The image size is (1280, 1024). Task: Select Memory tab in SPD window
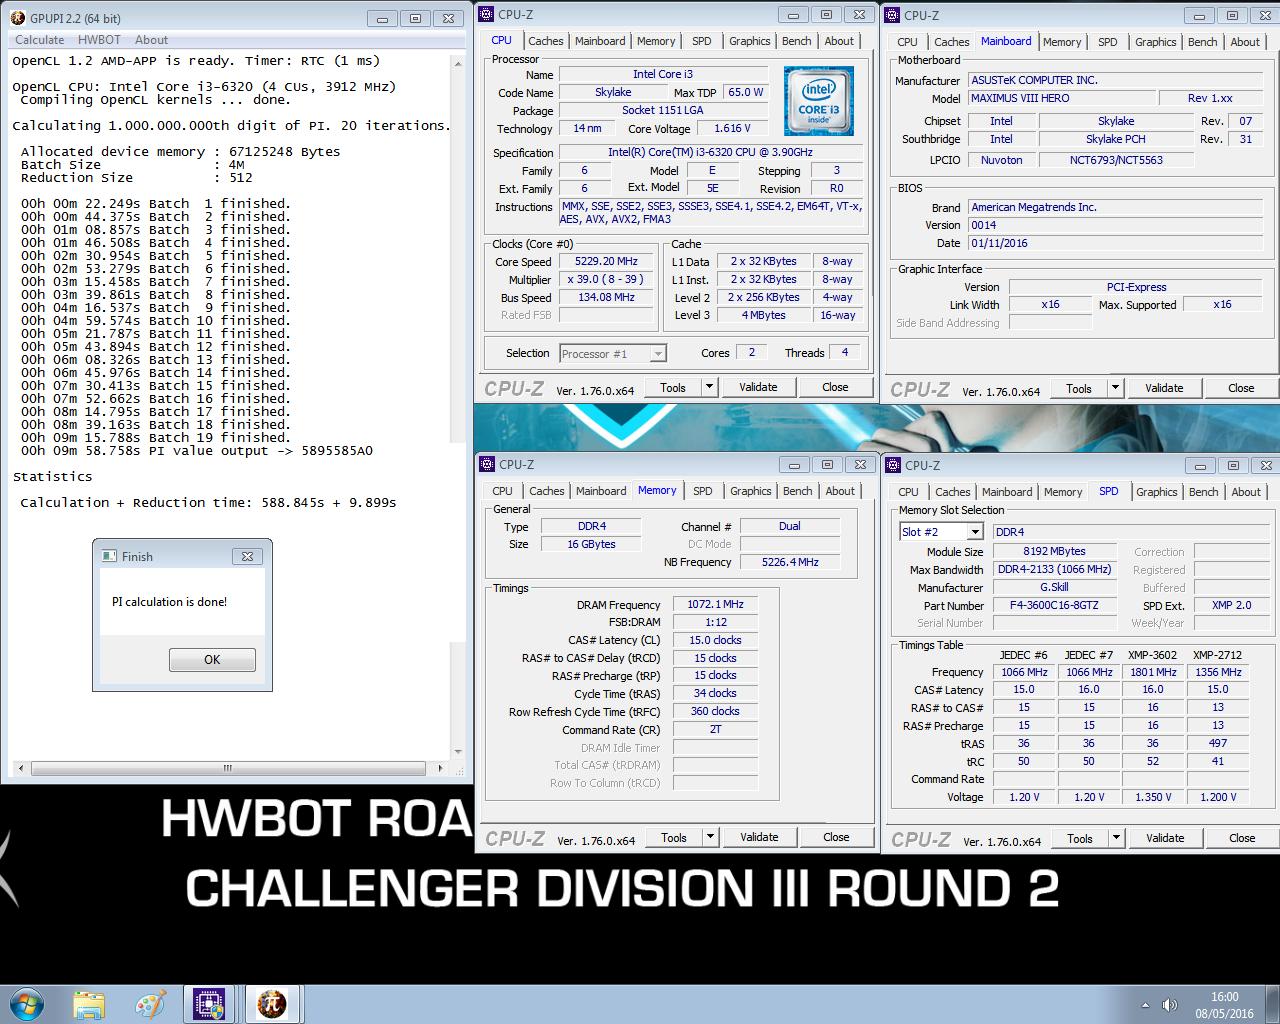coord(1063,492)
